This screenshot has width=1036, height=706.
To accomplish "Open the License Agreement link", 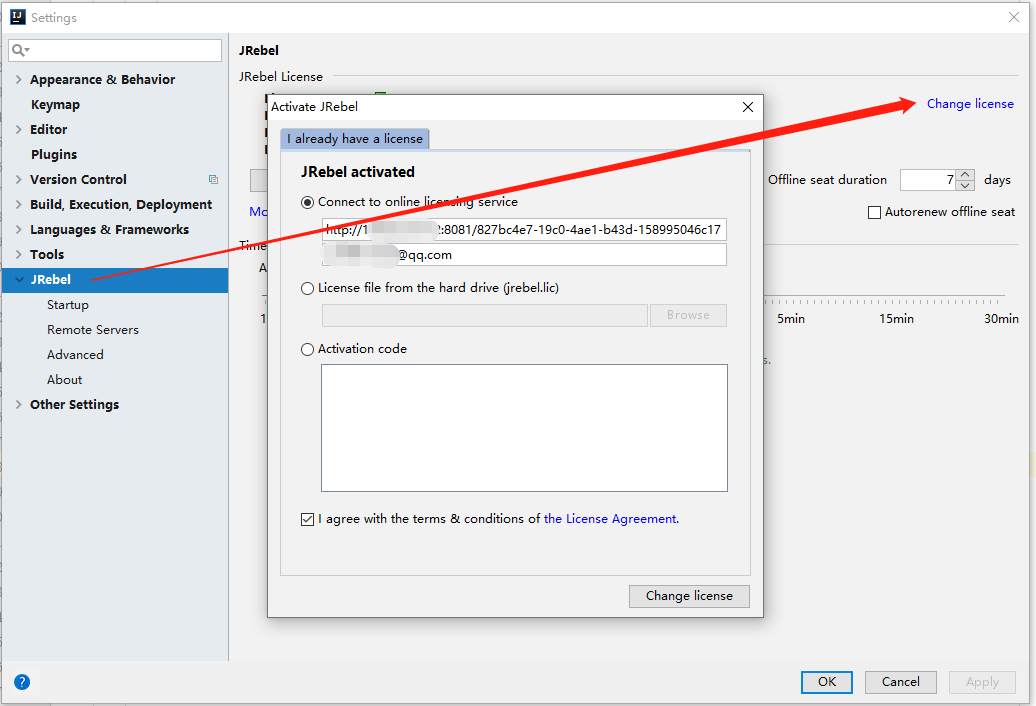I will (x=611, y=519).
